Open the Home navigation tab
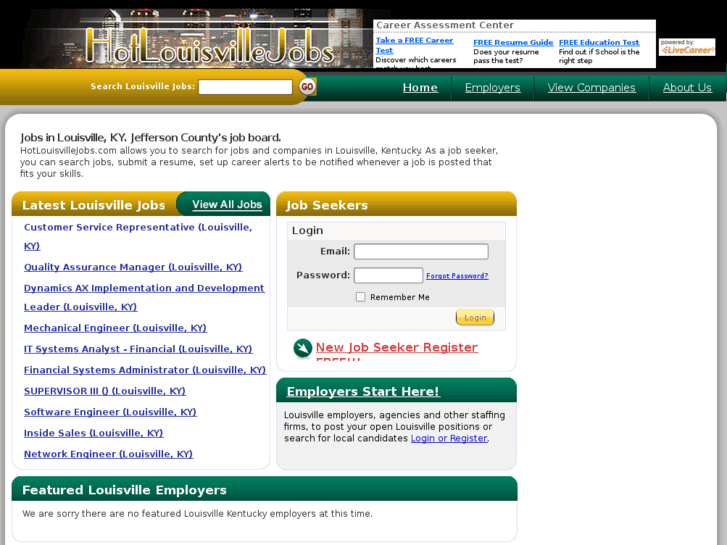Viewport: 727px width, 545px height. coord(420,88)
